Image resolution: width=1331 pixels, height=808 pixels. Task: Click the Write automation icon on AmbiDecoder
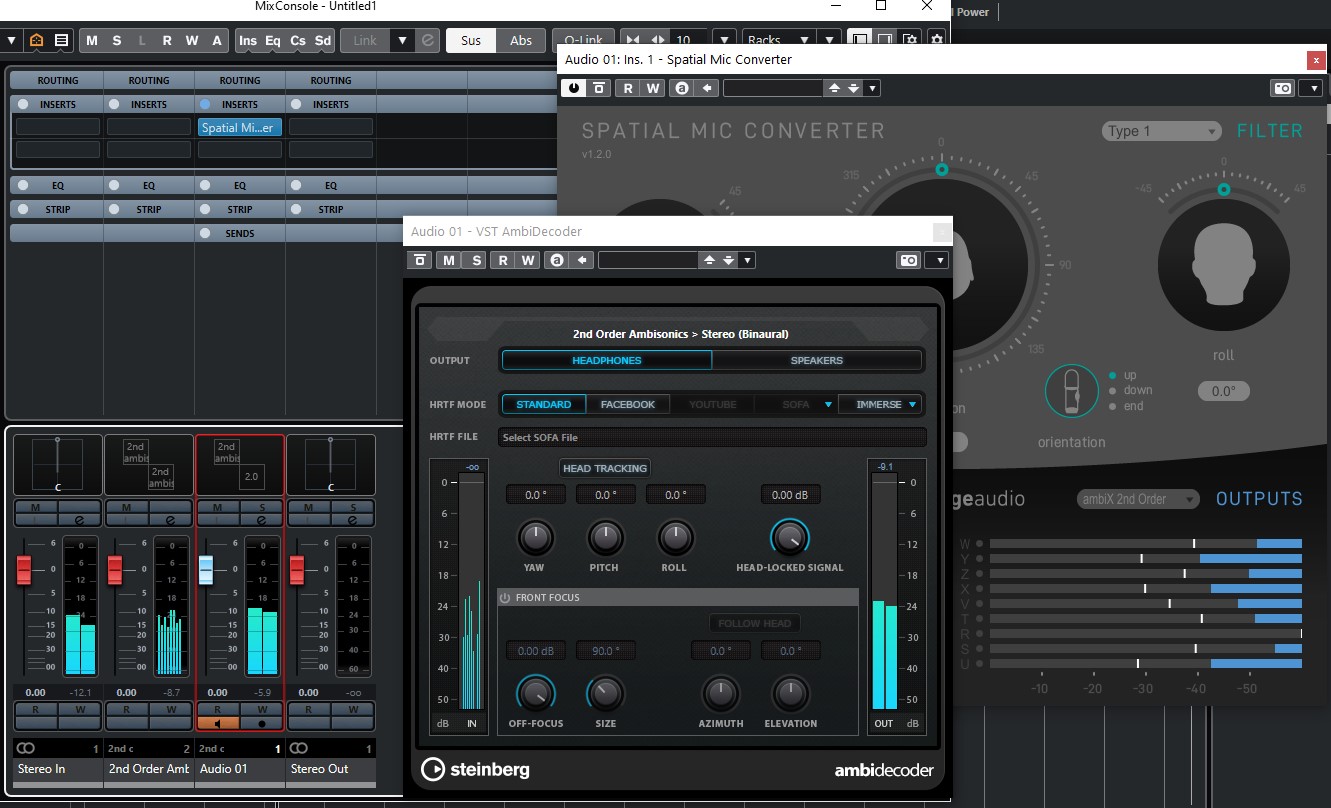(527, 259)
